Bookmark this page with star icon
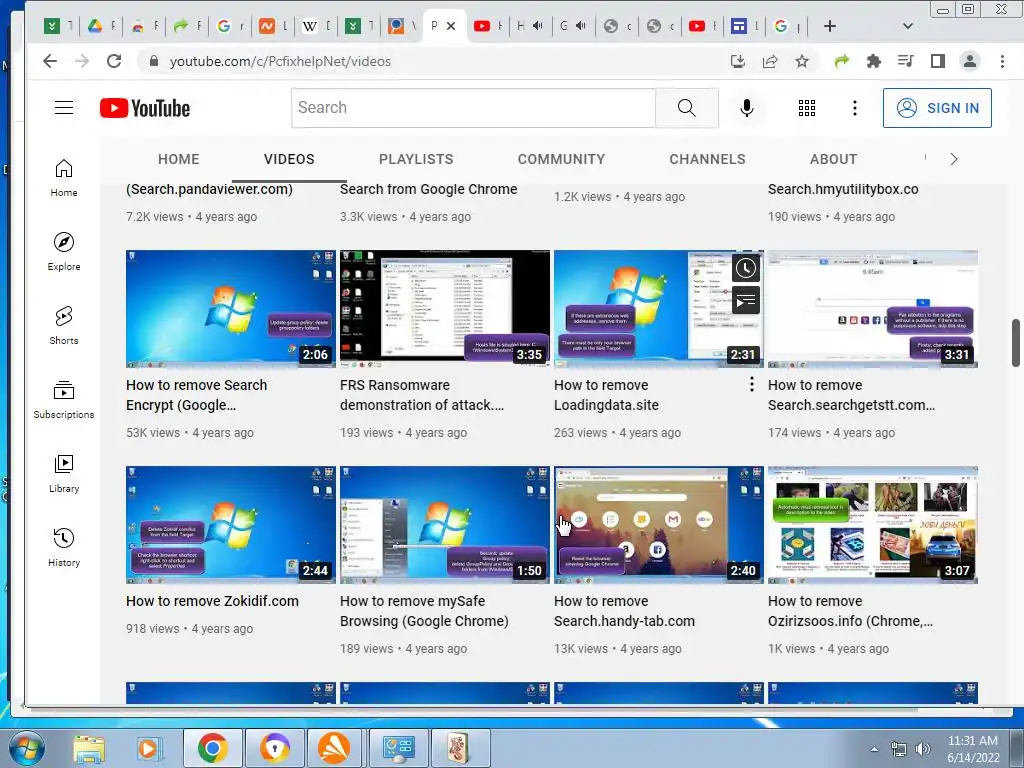 802,61
